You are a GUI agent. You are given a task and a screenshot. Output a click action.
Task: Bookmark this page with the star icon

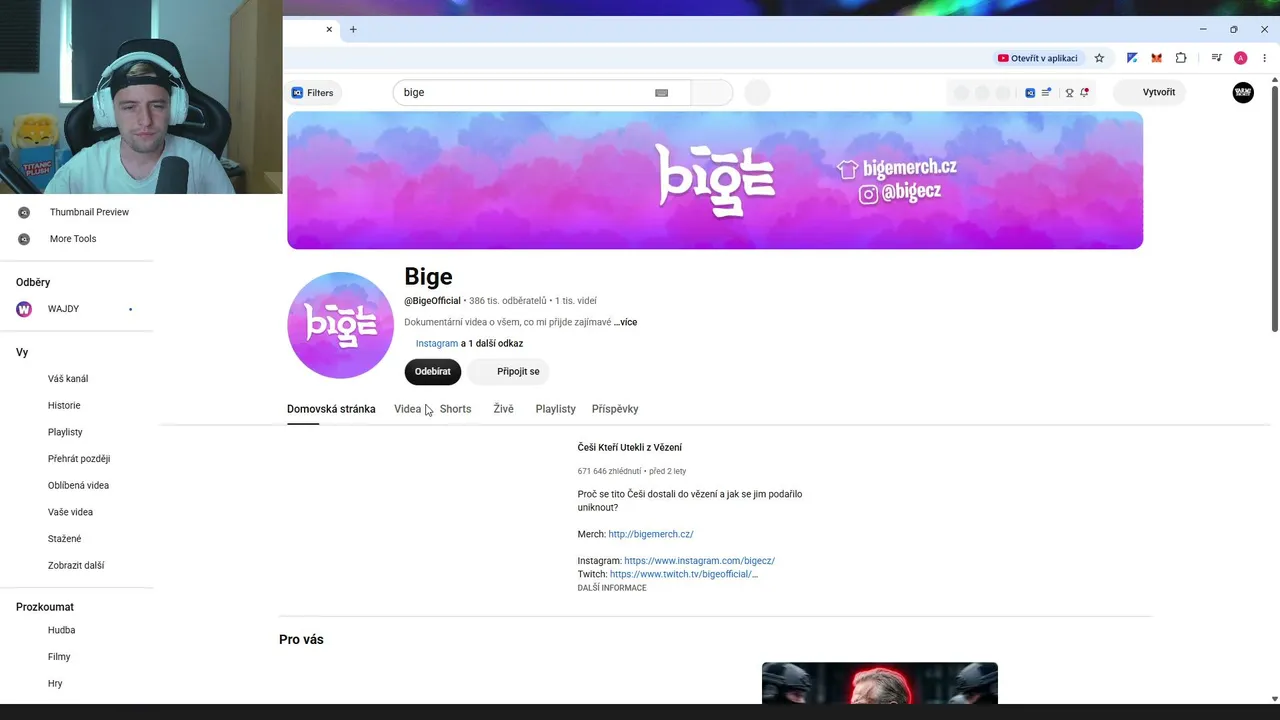[x=1099, y=58]
